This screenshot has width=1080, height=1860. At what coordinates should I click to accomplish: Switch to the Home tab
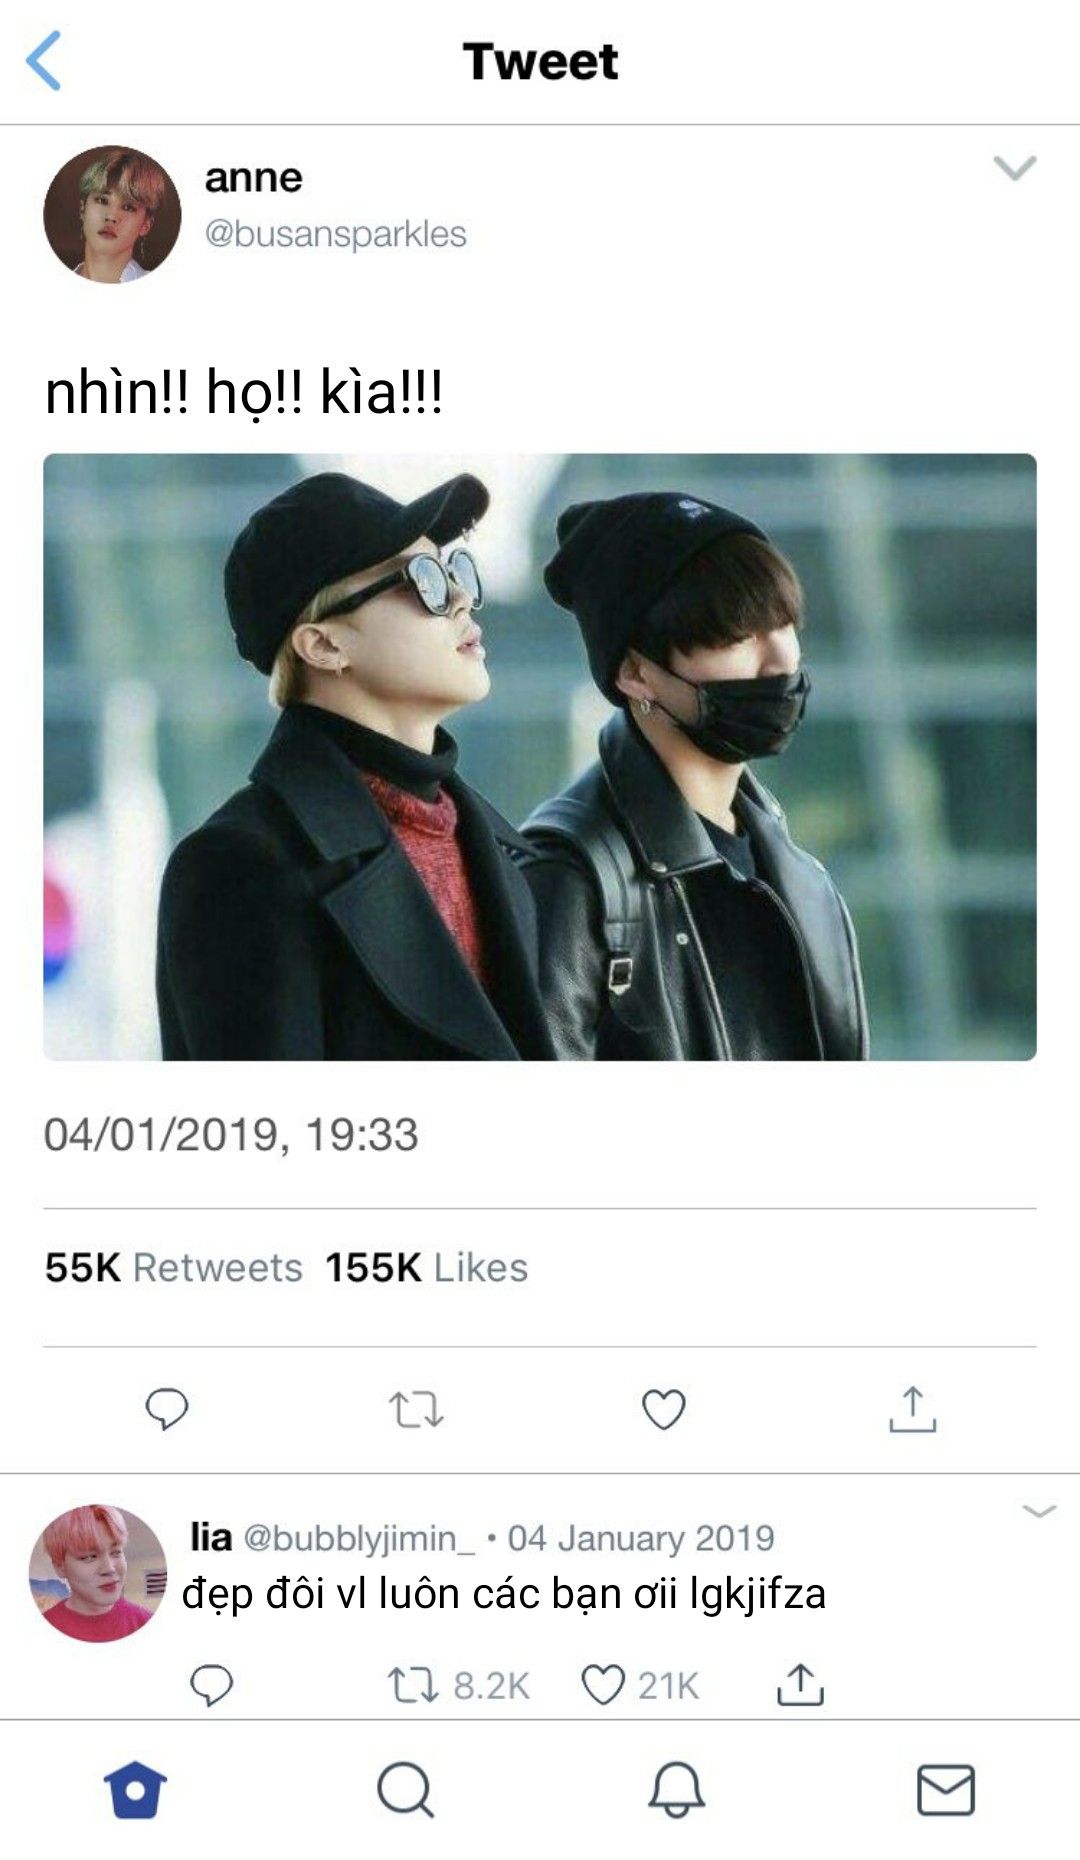135,1789
